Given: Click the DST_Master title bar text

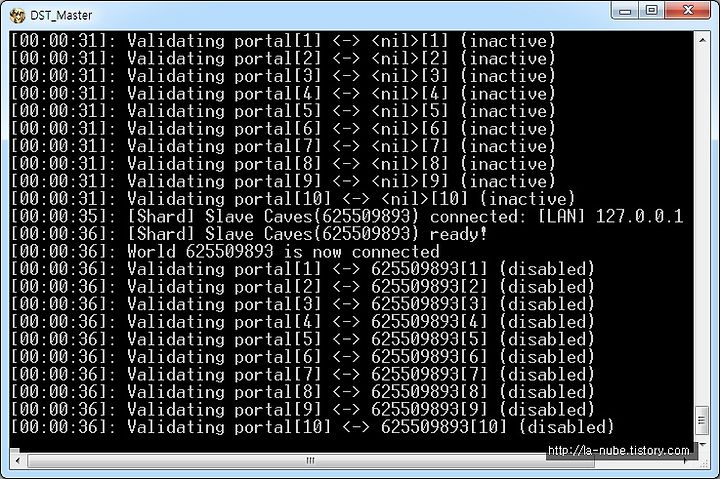Looking at the screenshot, I should (x=61, y=15).
